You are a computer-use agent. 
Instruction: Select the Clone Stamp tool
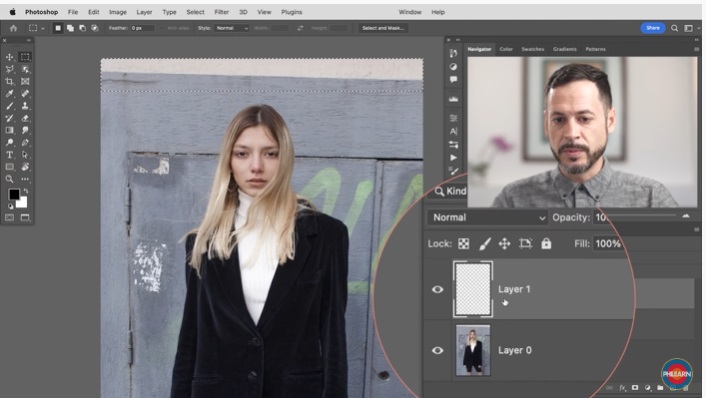tap(25, 106)
